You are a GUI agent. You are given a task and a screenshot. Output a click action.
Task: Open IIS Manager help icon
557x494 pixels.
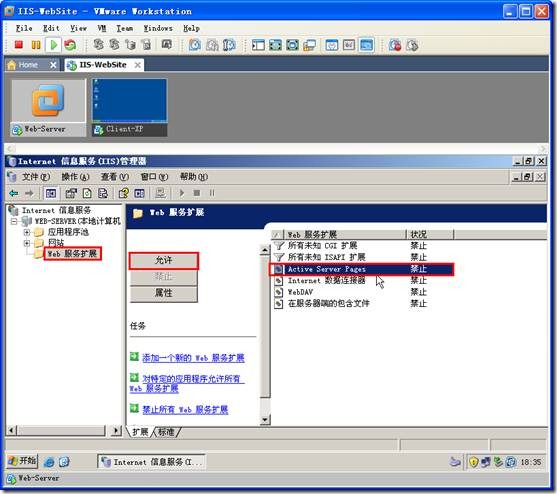coord(124,193)
